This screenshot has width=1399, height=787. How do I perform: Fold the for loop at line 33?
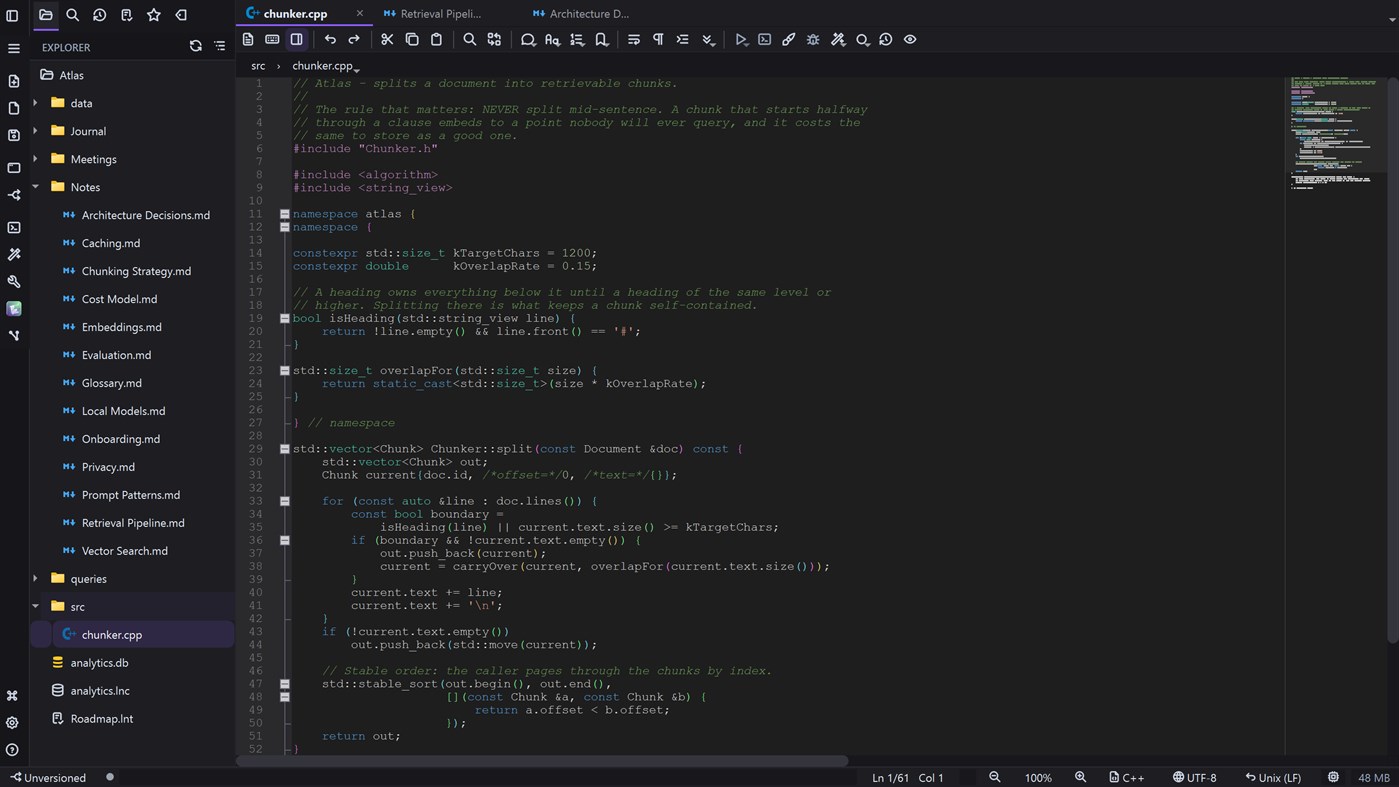point(285,501)
